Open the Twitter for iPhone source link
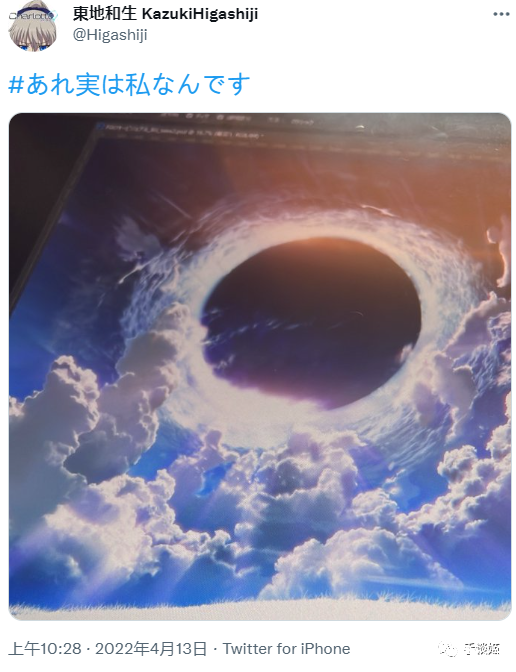This screenshot has height=672, width=516. 286,648
